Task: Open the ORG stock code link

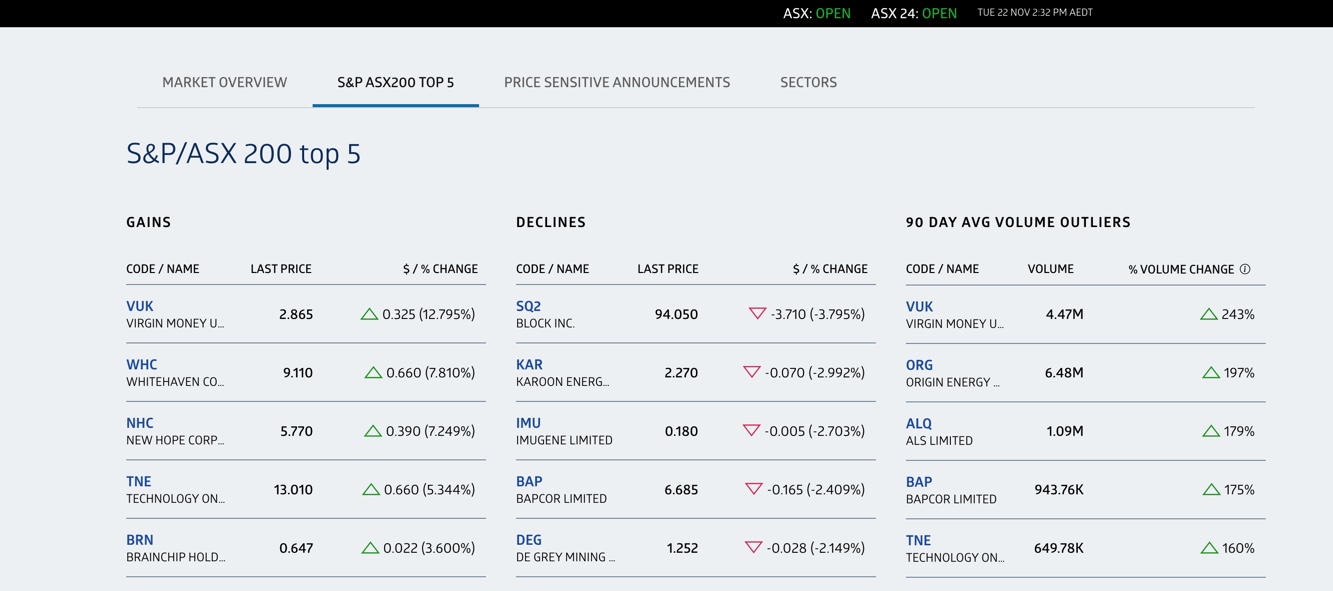Action: (919, 364)
